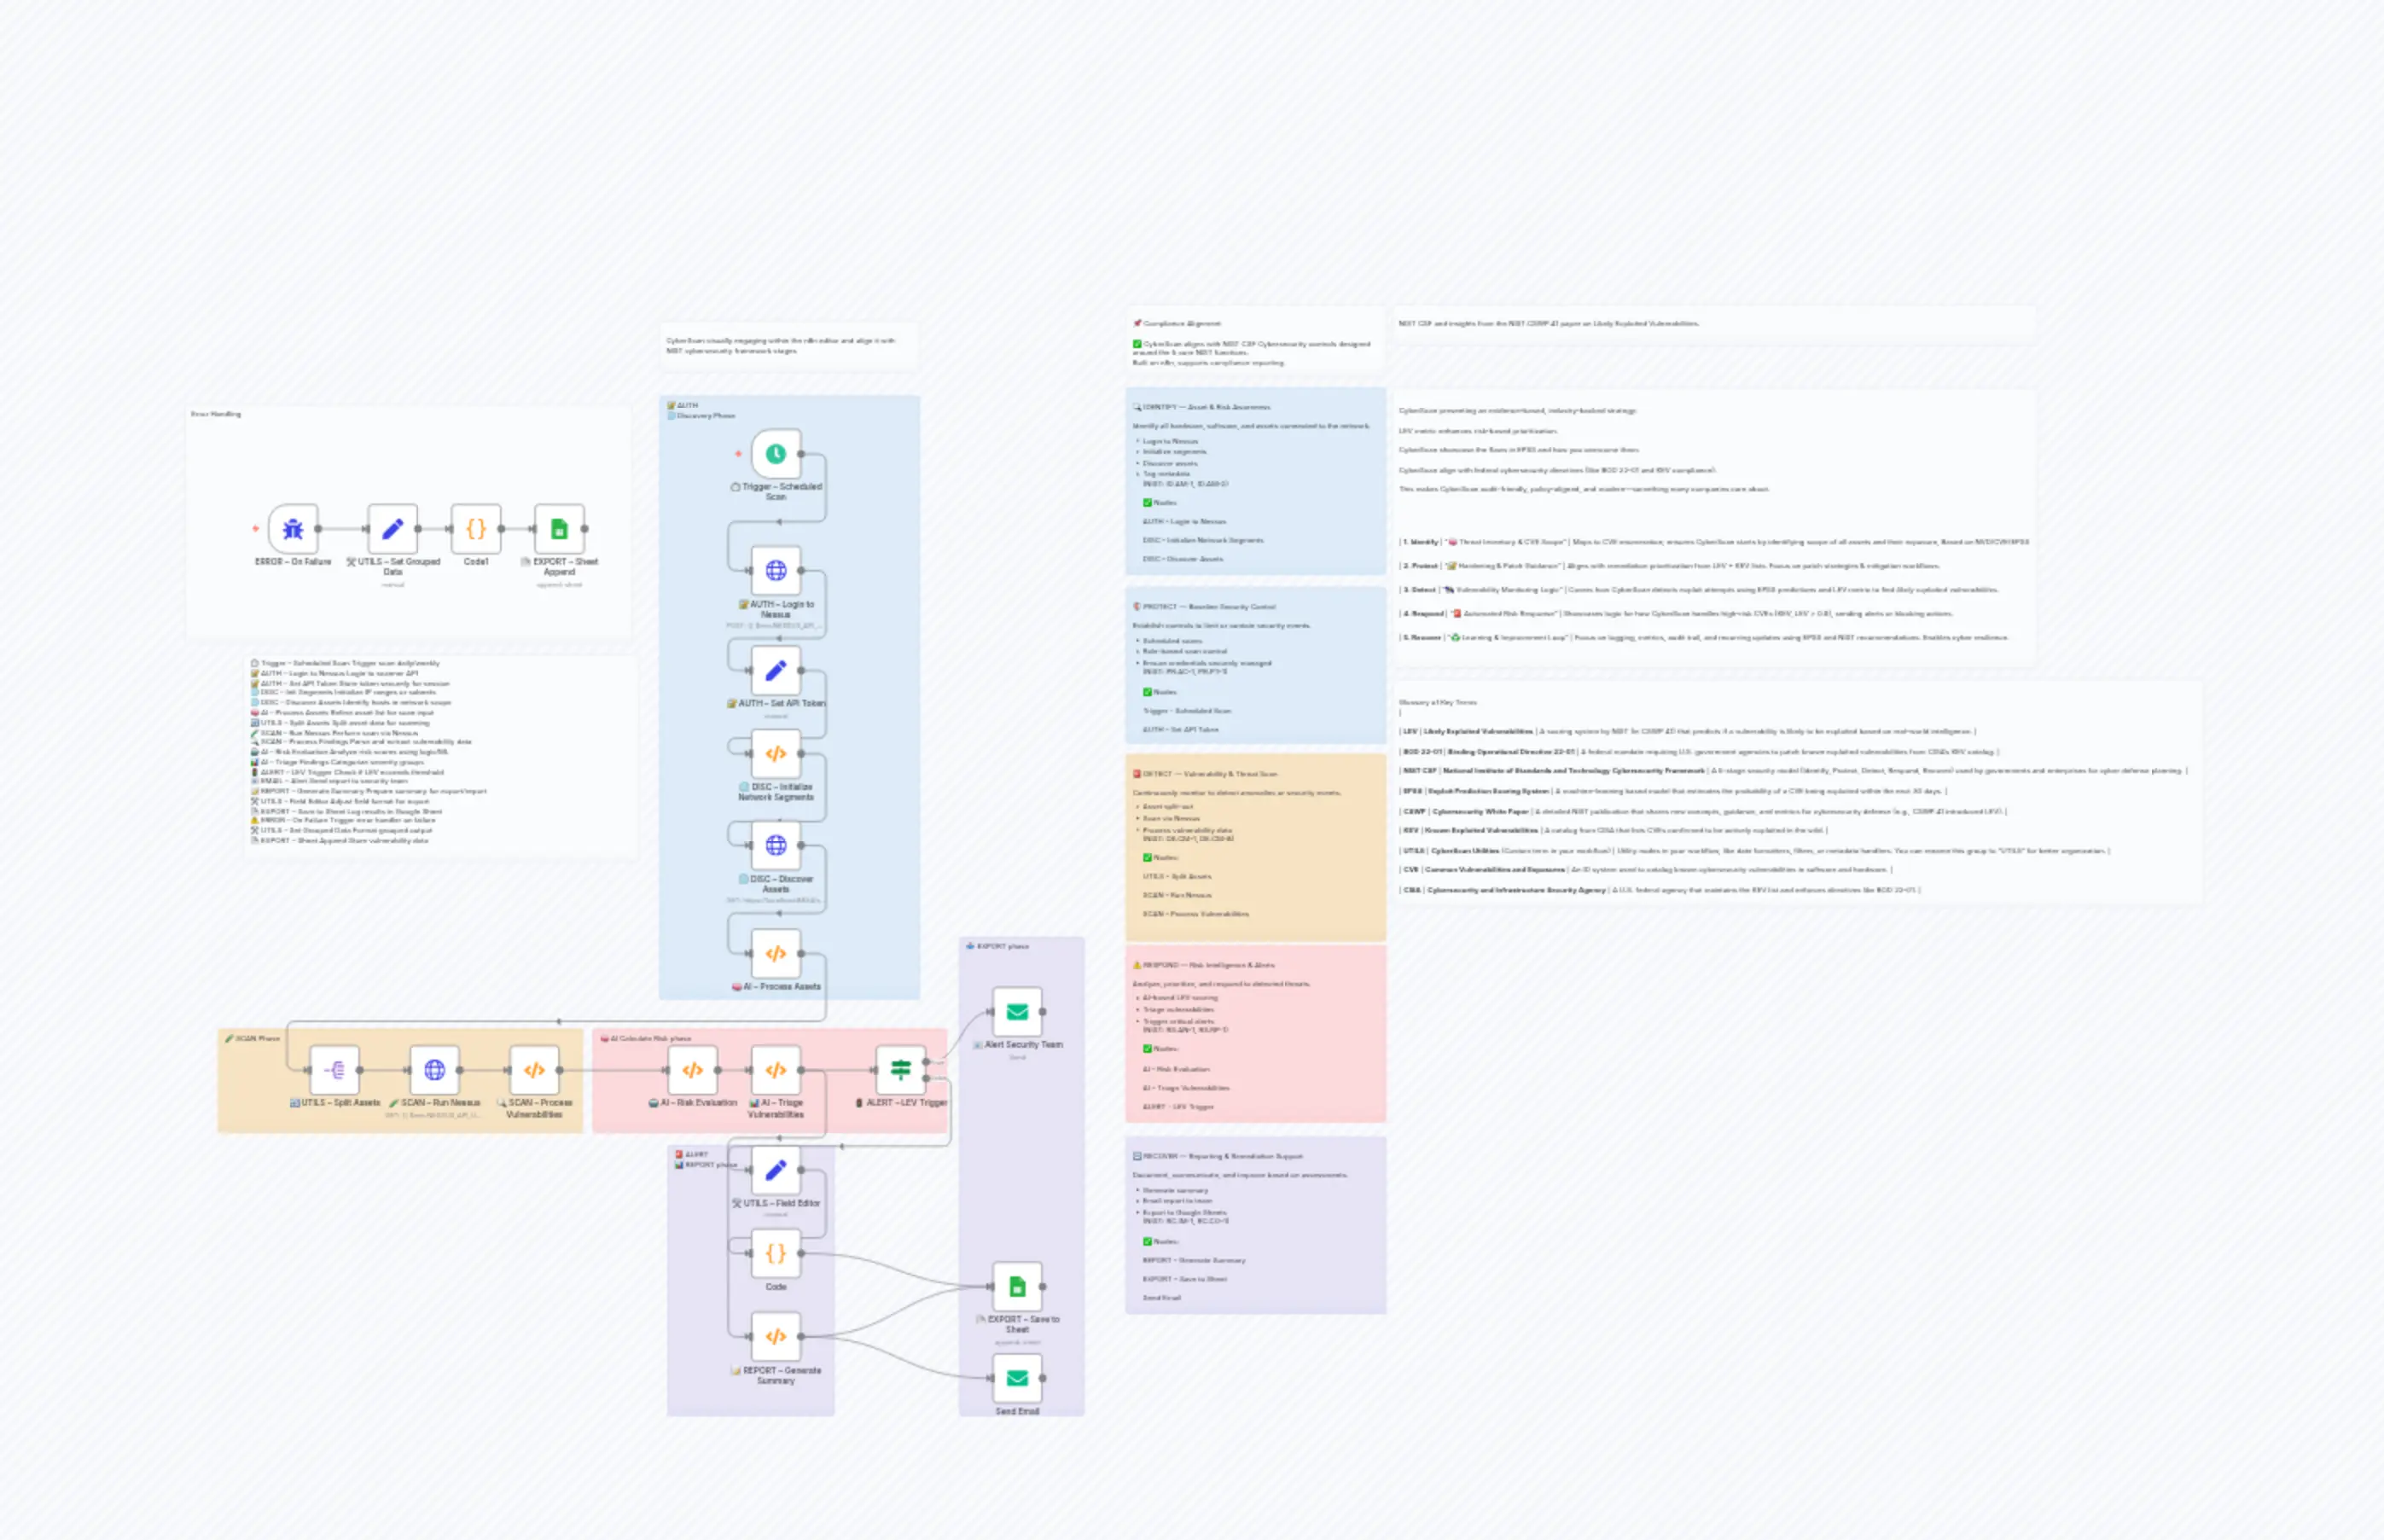
Task: Select the ERROR – On Failure bug node
Action: pos(293,530)
